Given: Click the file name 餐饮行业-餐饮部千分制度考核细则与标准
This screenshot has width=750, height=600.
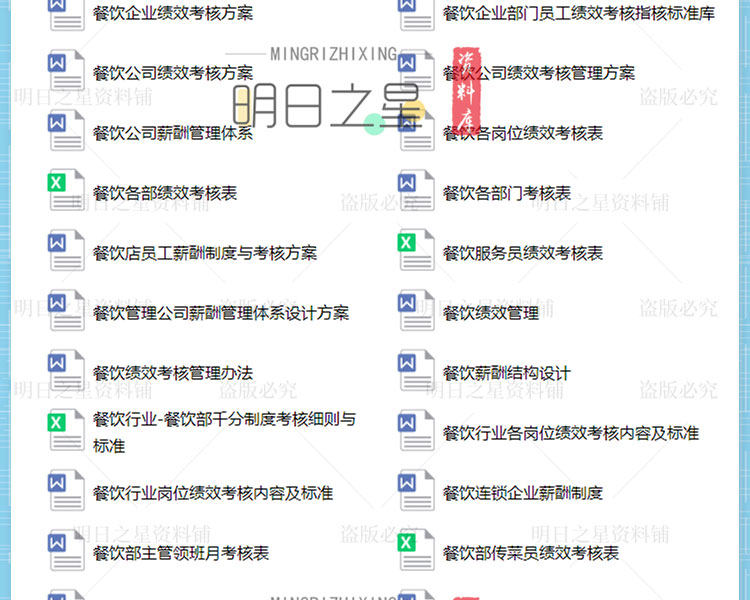Looking at the screenshot, I should coord(224,432).
